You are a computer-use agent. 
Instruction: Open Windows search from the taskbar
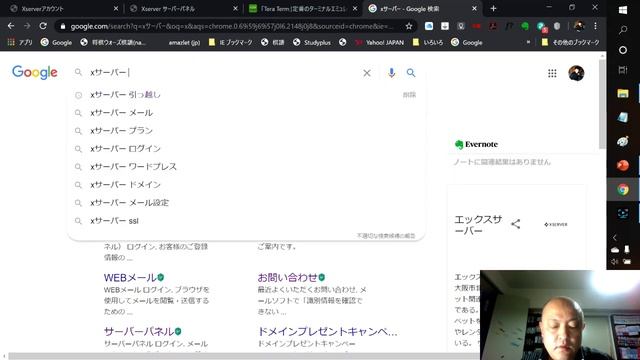pos(623,29)
